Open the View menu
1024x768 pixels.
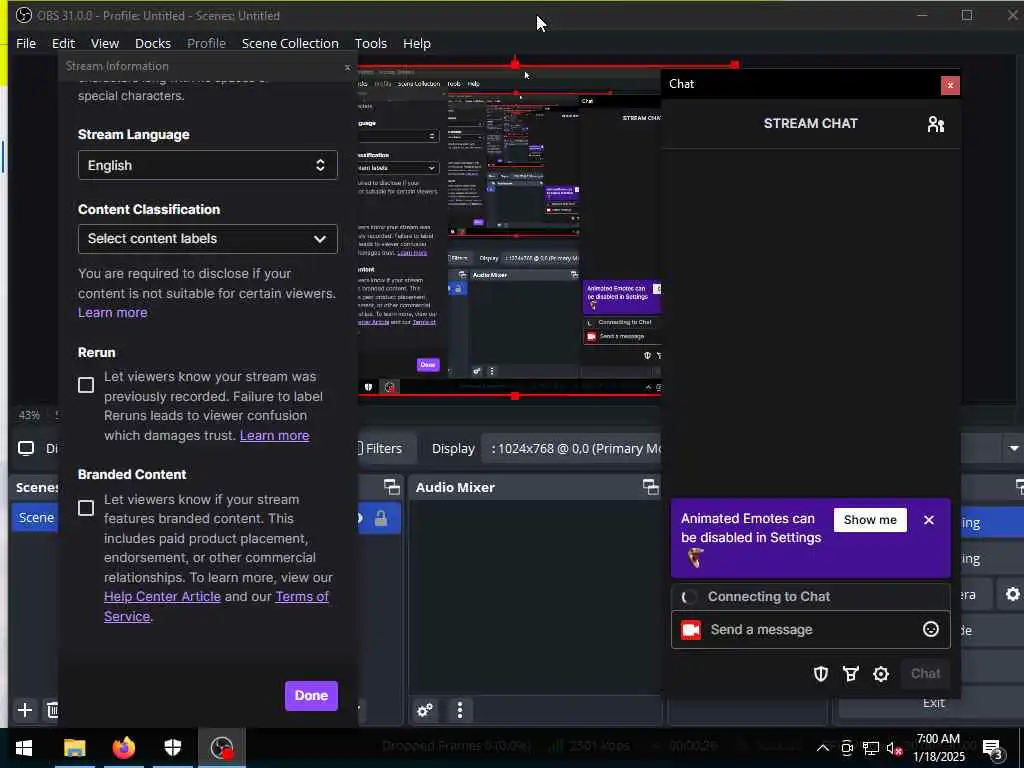[x=104, y=43]
